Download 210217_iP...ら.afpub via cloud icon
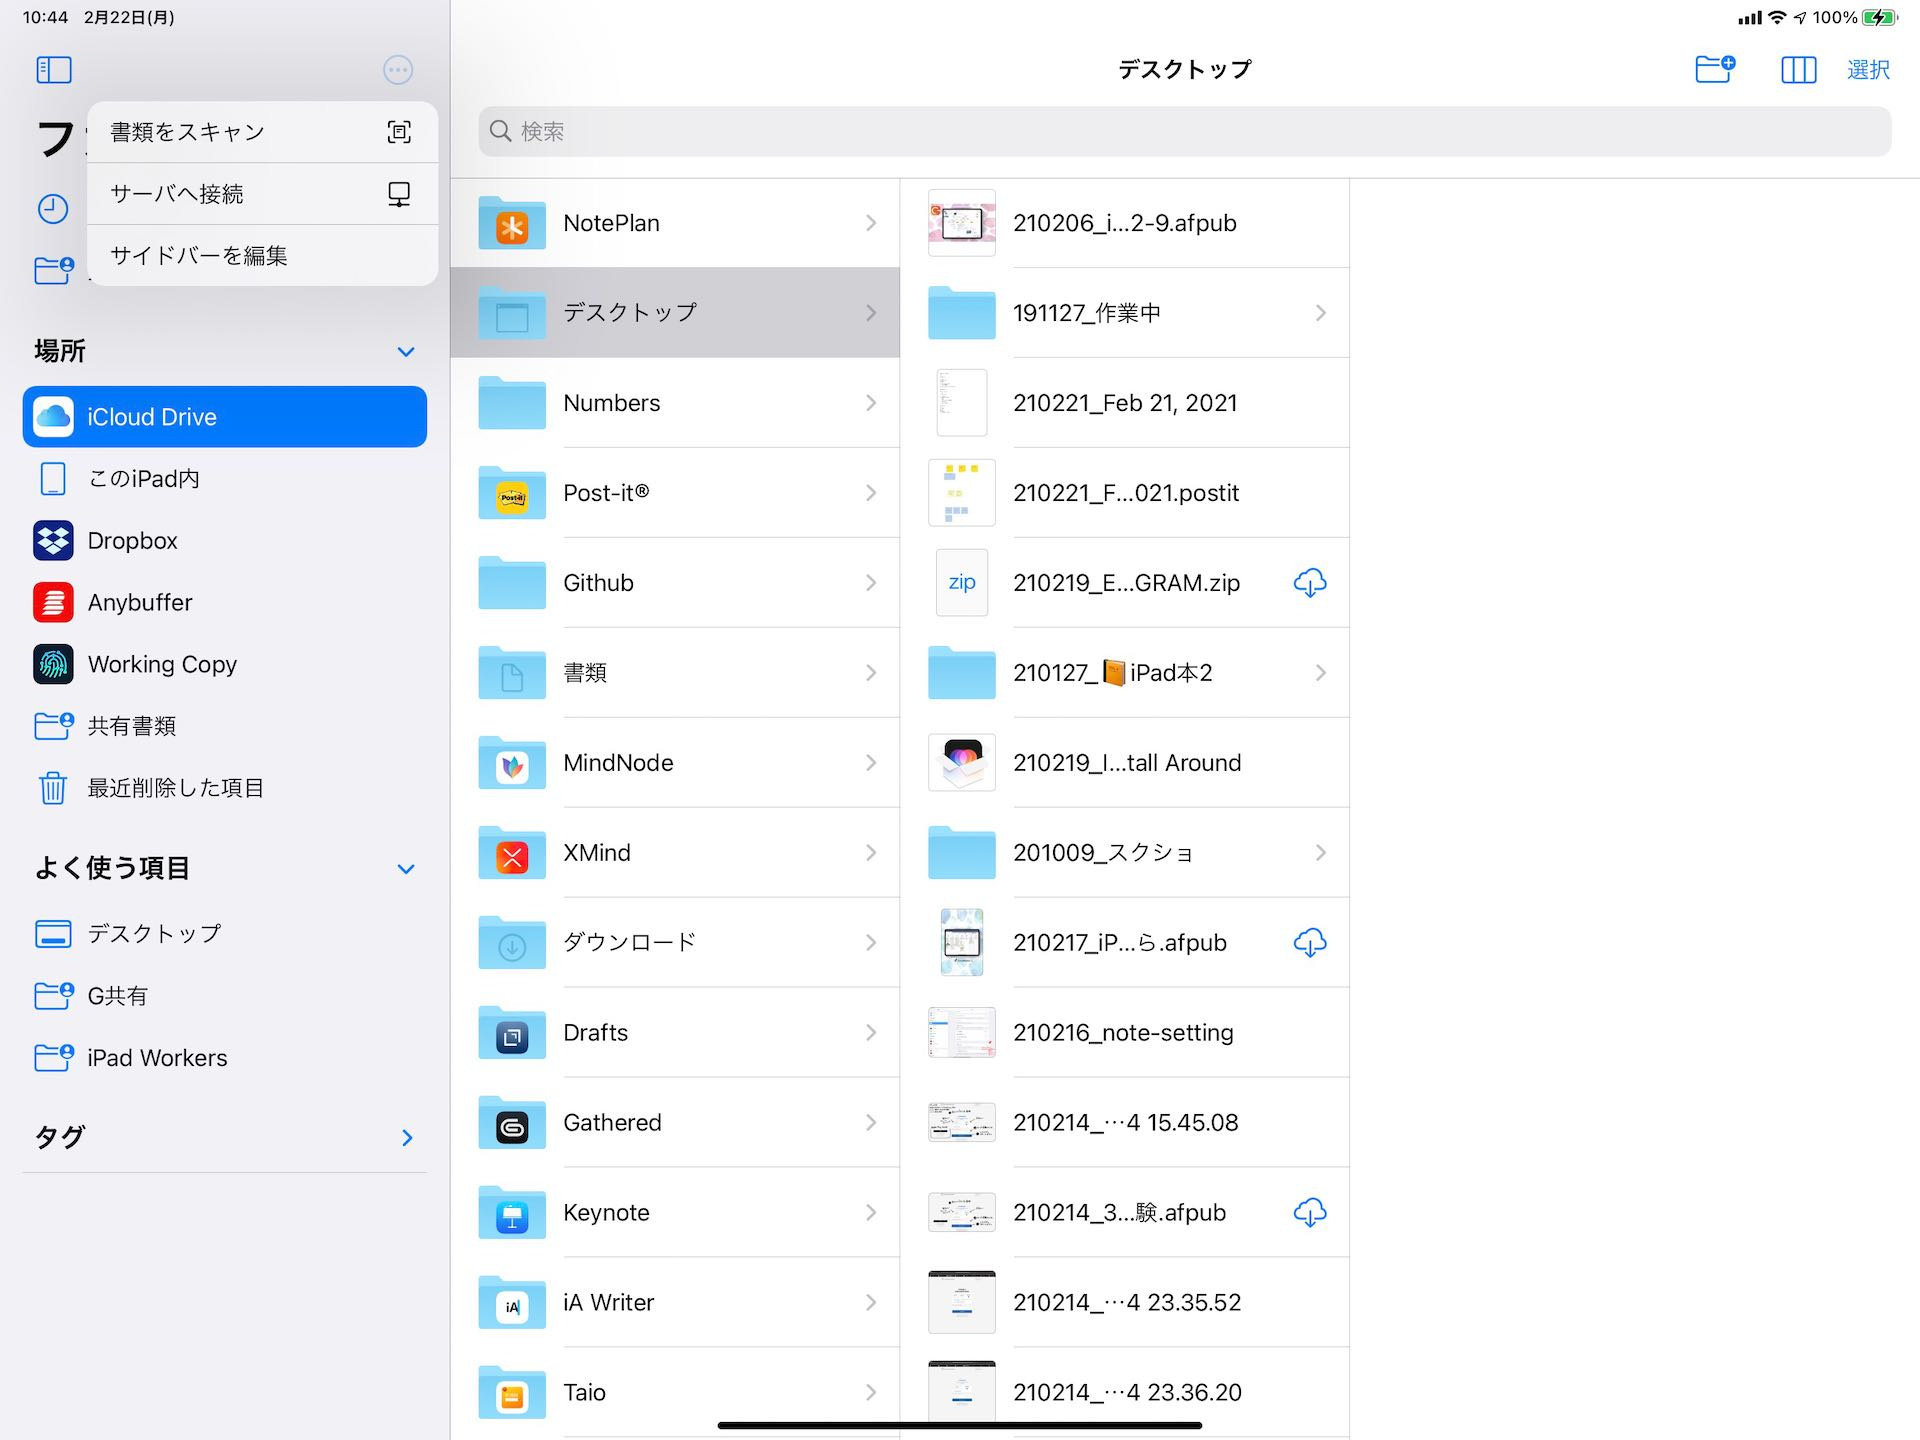 tap(1310, 943)
